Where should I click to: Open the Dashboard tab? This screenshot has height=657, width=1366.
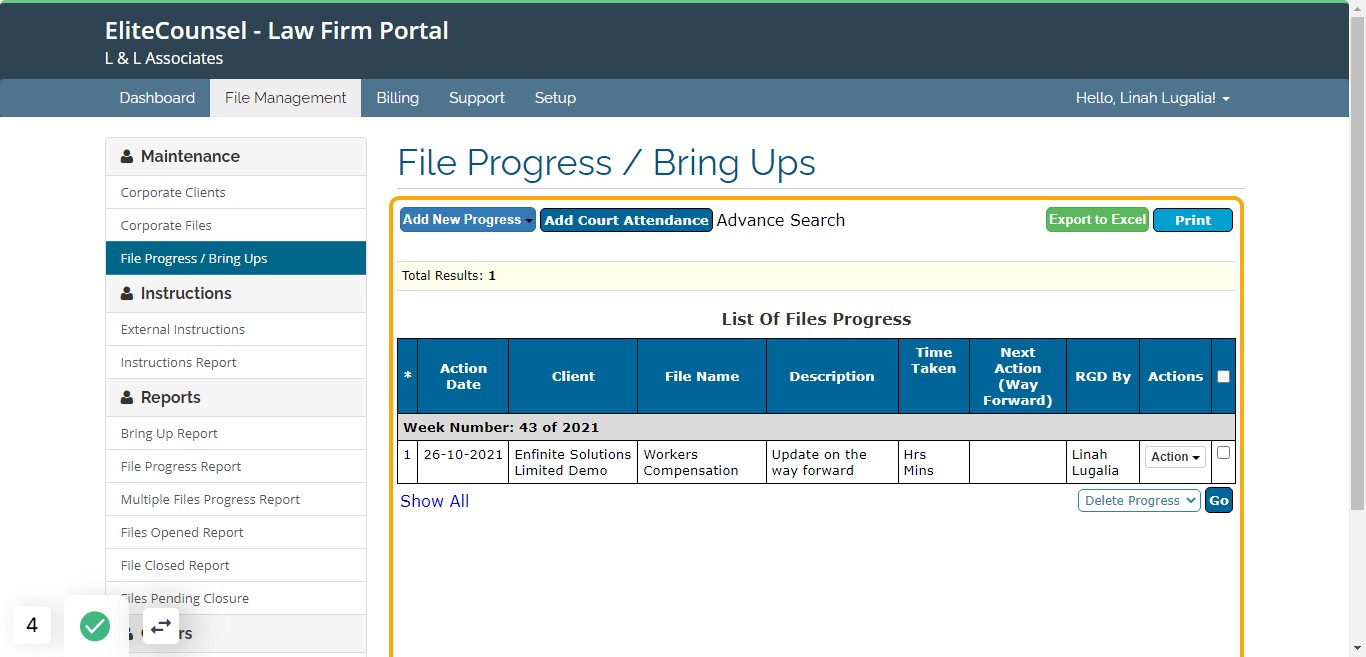[x=157, y=98]
